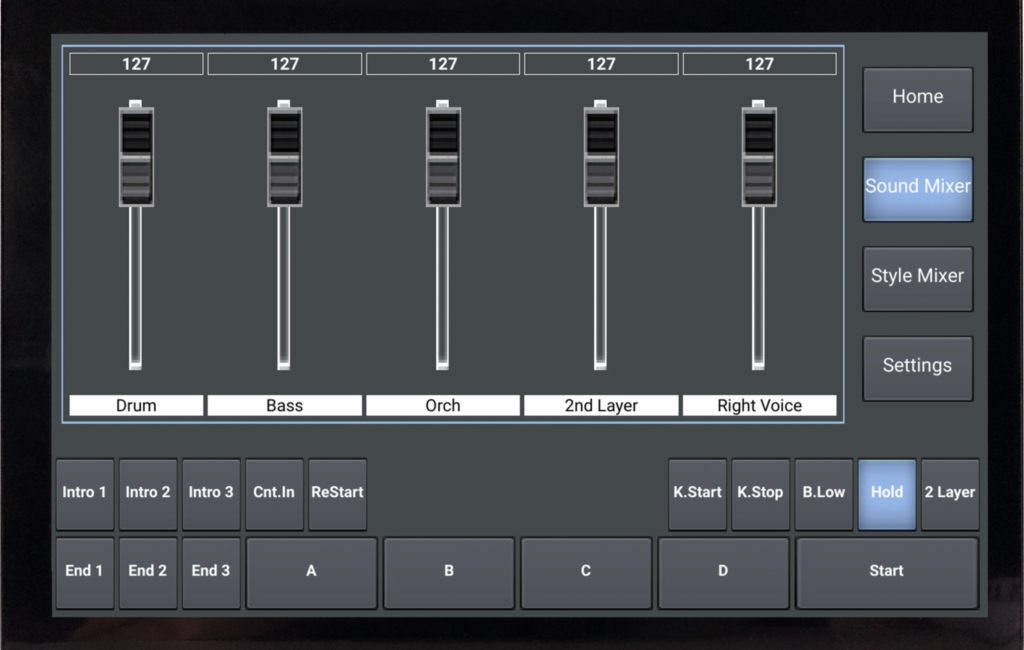The height and width of the screenshot is (650, 1024).
Task: Click the Bass volume fader knob
Action: click(284, 156)
